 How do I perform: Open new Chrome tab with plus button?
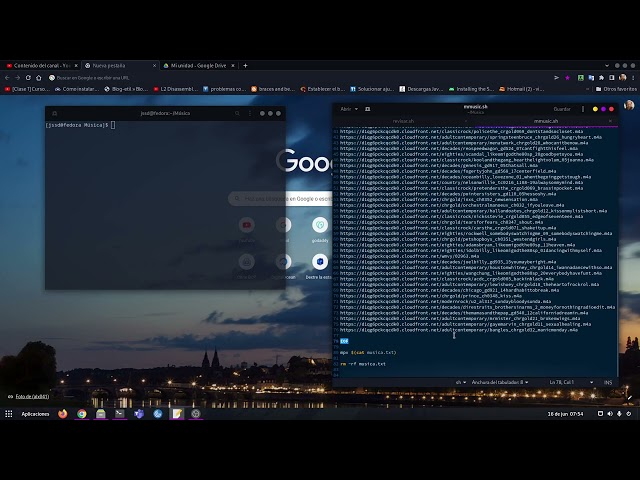(x=245, y=65)
